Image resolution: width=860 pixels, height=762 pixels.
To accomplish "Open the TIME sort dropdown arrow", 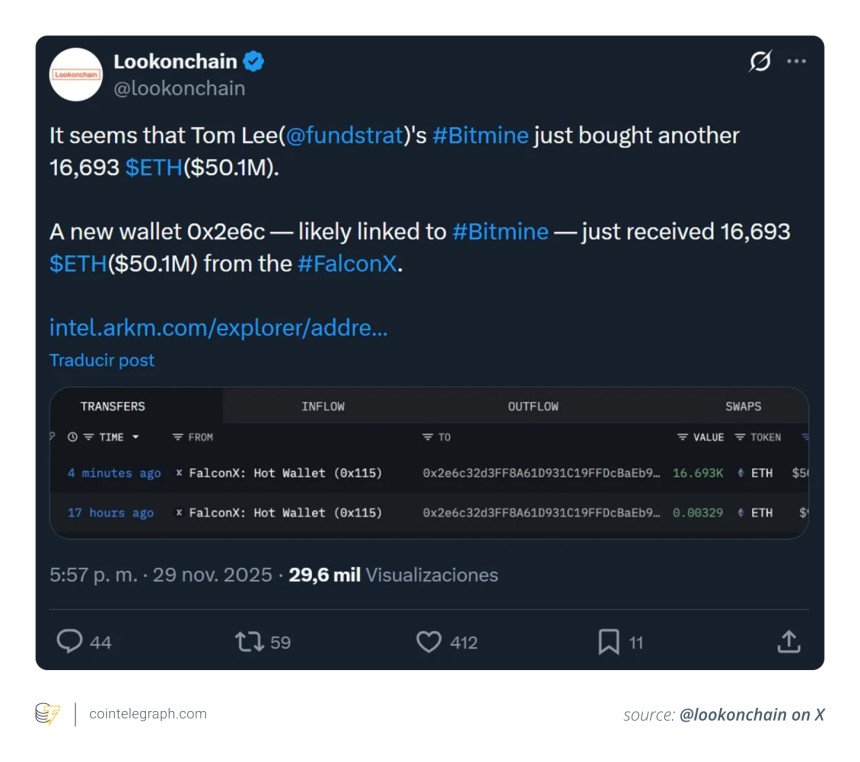I will click(136, 437).
